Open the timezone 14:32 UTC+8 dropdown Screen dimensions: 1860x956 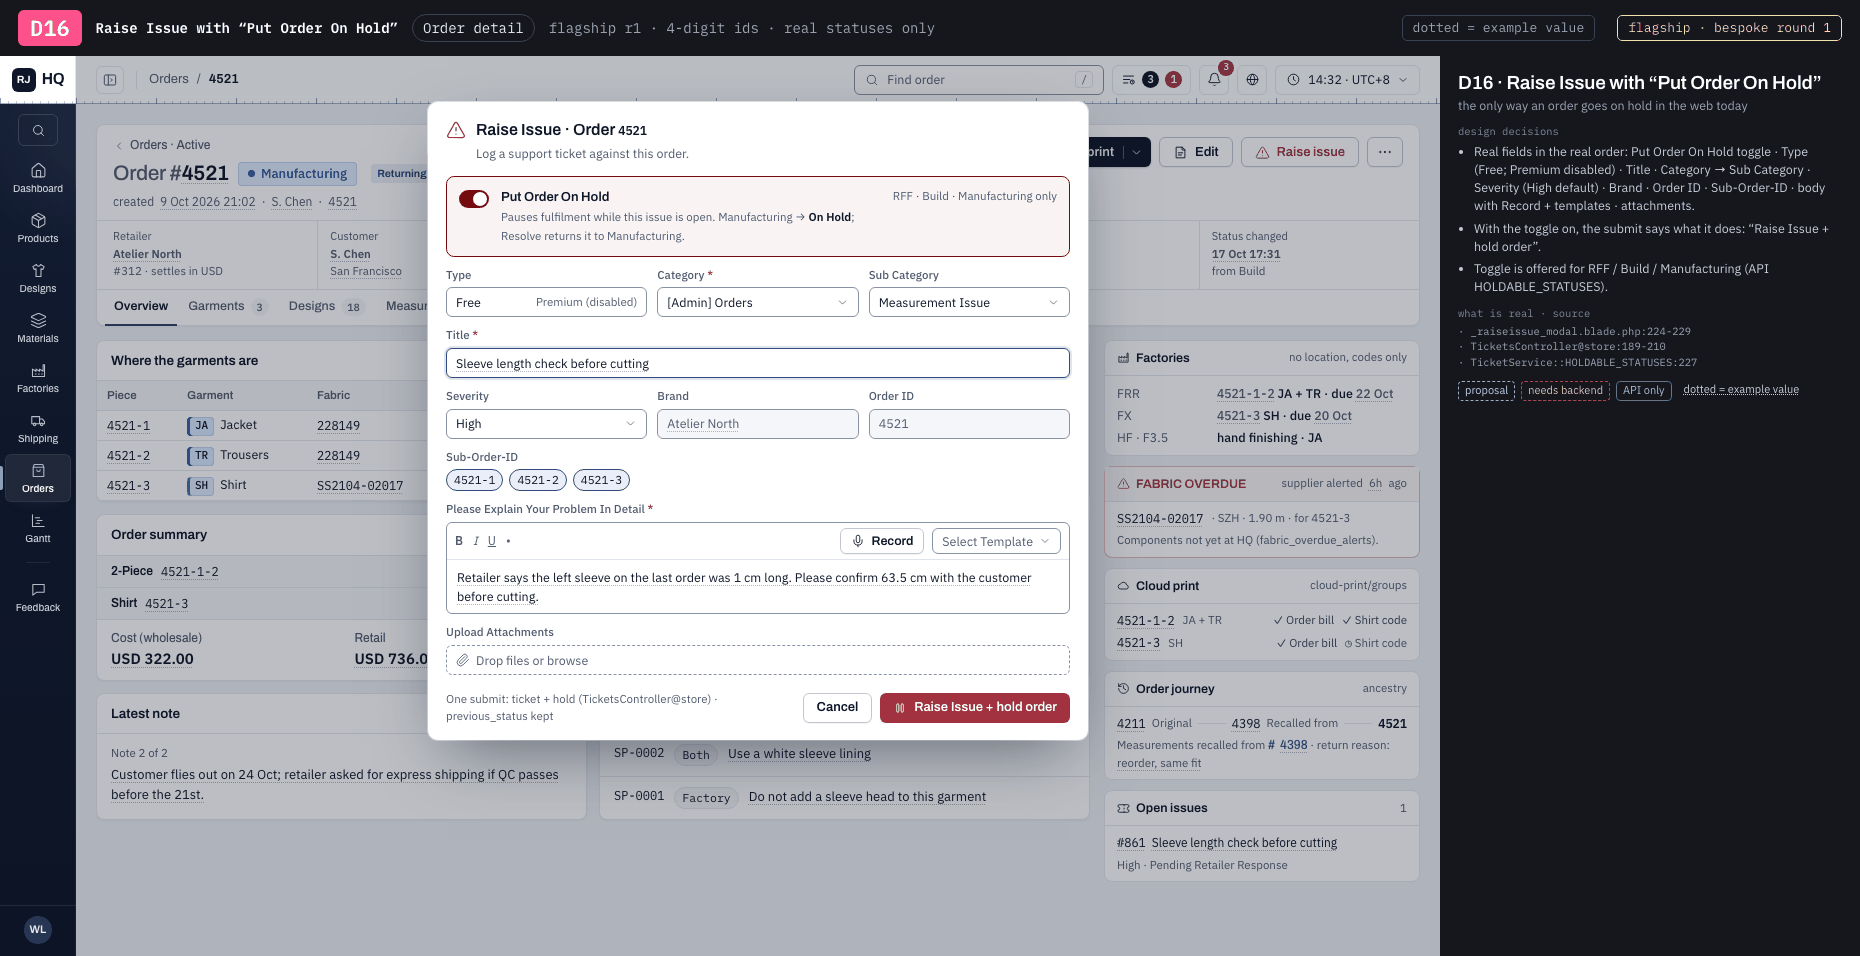coord(1347,80)
